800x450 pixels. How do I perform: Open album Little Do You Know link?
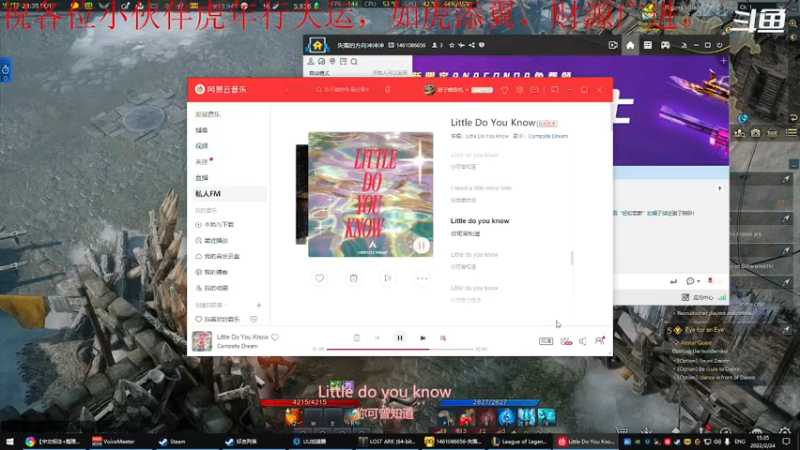pos(487,136)
